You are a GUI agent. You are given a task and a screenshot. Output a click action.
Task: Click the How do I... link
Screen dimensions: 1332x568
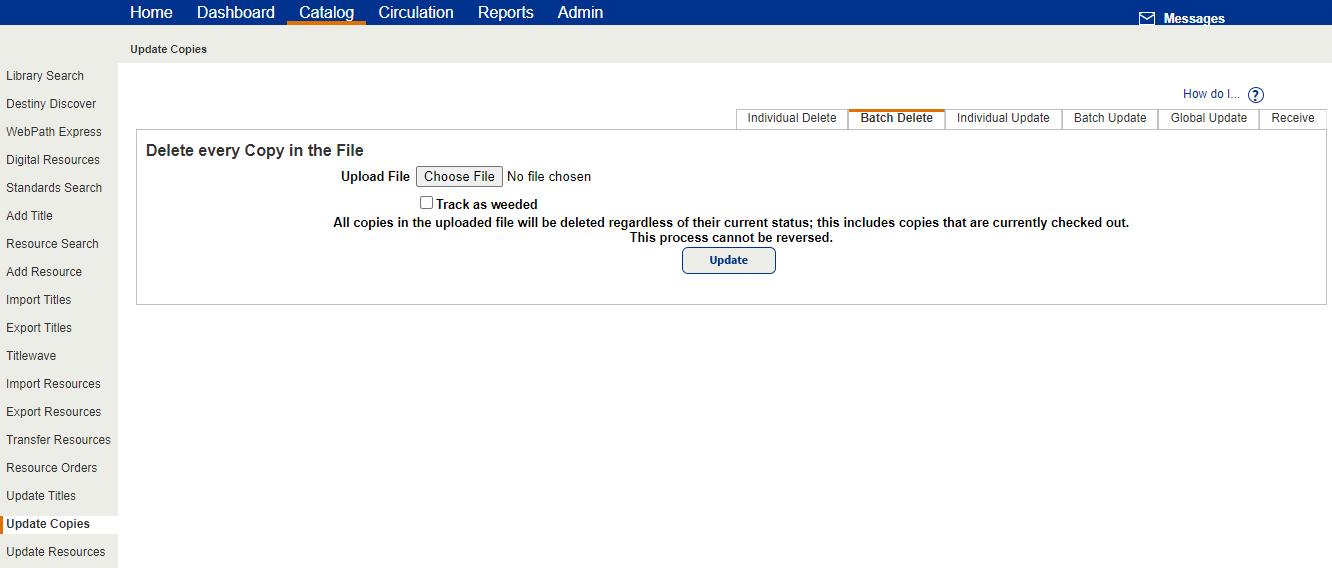pyautogui.click(x=1211, y=94)
